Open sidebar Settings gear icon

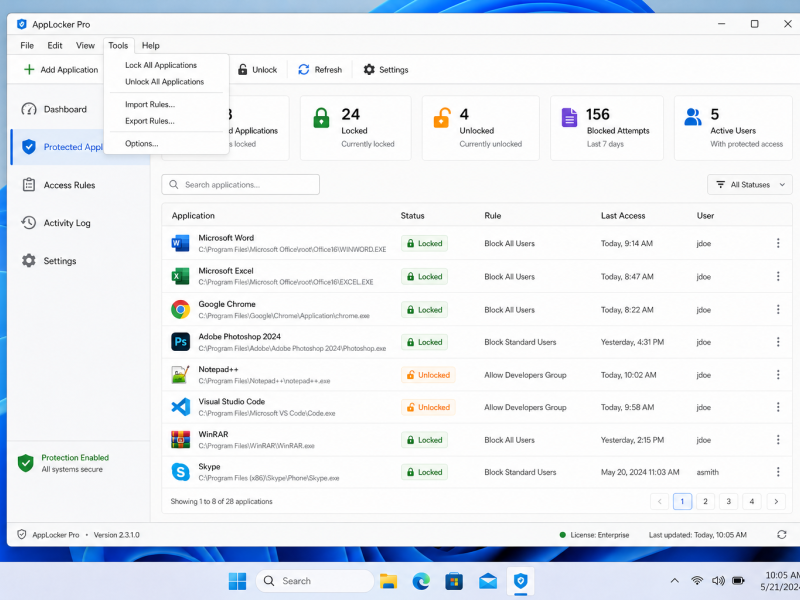click(x=29, y=261)
